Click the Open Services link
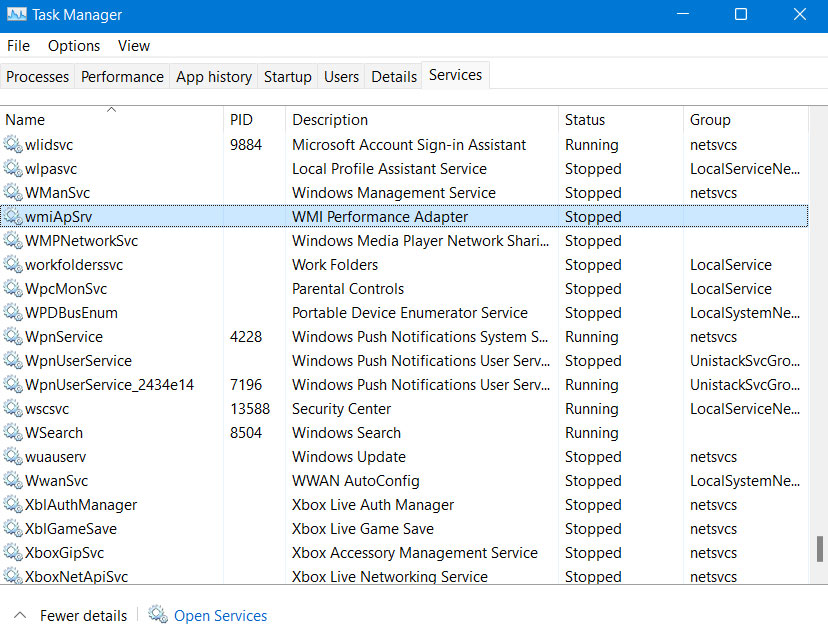Viewport: 828px width, 641px height. pyautogui.click(x=220, y=616)
